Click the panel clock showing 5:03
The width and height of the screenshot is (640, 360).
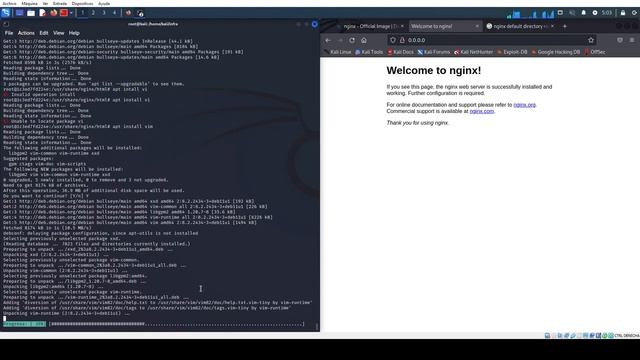[607, 13]
